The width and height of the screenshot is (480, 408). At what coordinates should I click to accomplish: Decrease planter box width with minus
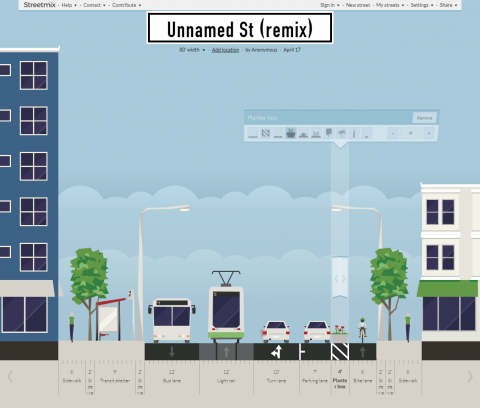393,133
